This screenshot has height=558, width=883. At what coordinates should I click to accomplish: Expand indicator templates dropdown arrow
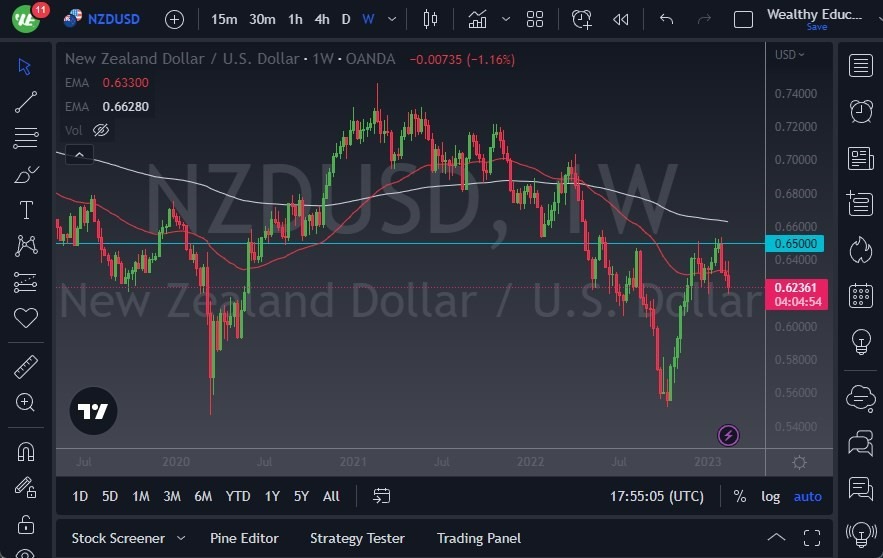pos(506,20)
